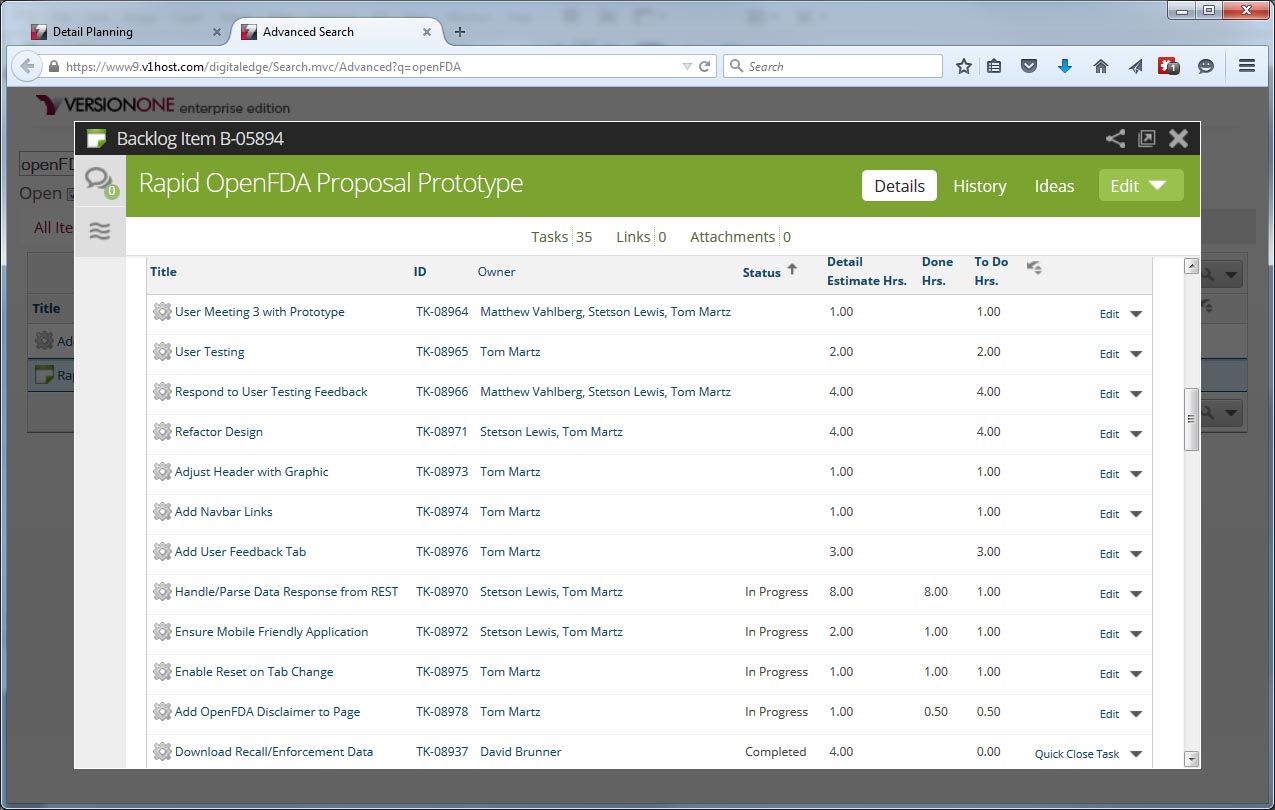Screen dimensions: 1275x810
Task: Expand dropdown arrow beside Quick Close Task
Action: tap(1136, 754)
